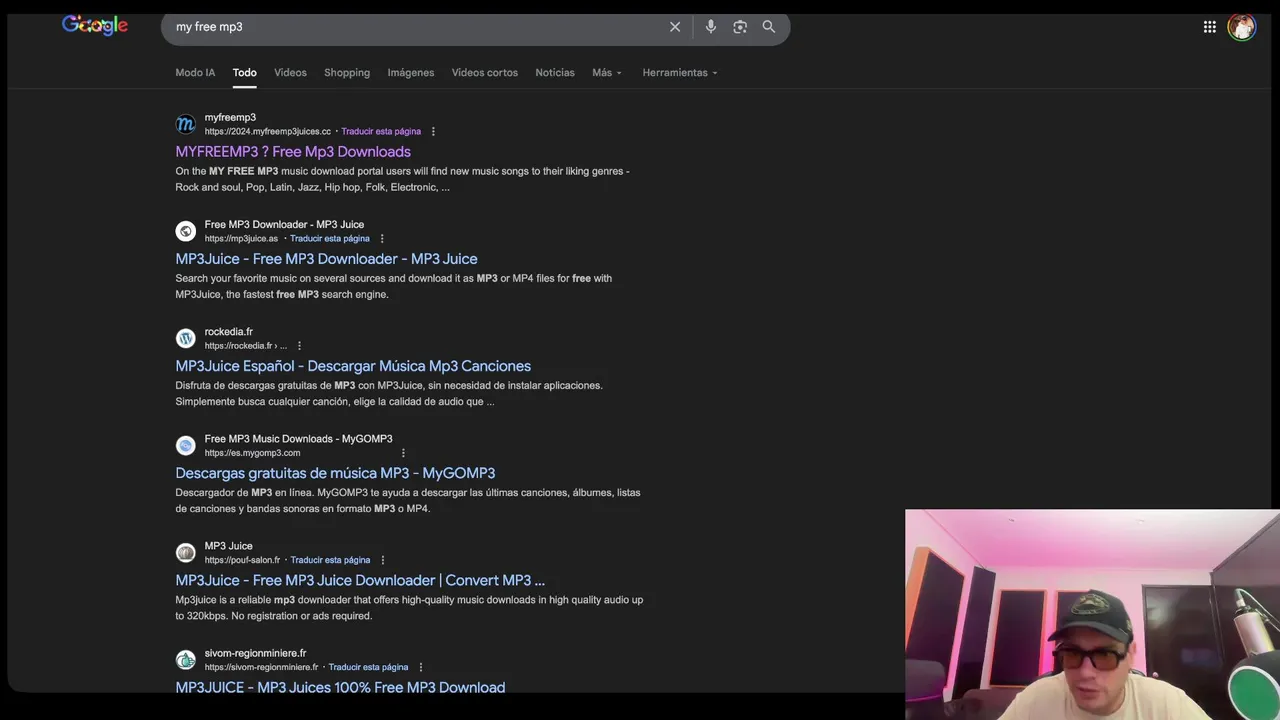Switch to the Shopping tab
The width and height of the screenshot is (1280, 720).
tap(347, 72)
